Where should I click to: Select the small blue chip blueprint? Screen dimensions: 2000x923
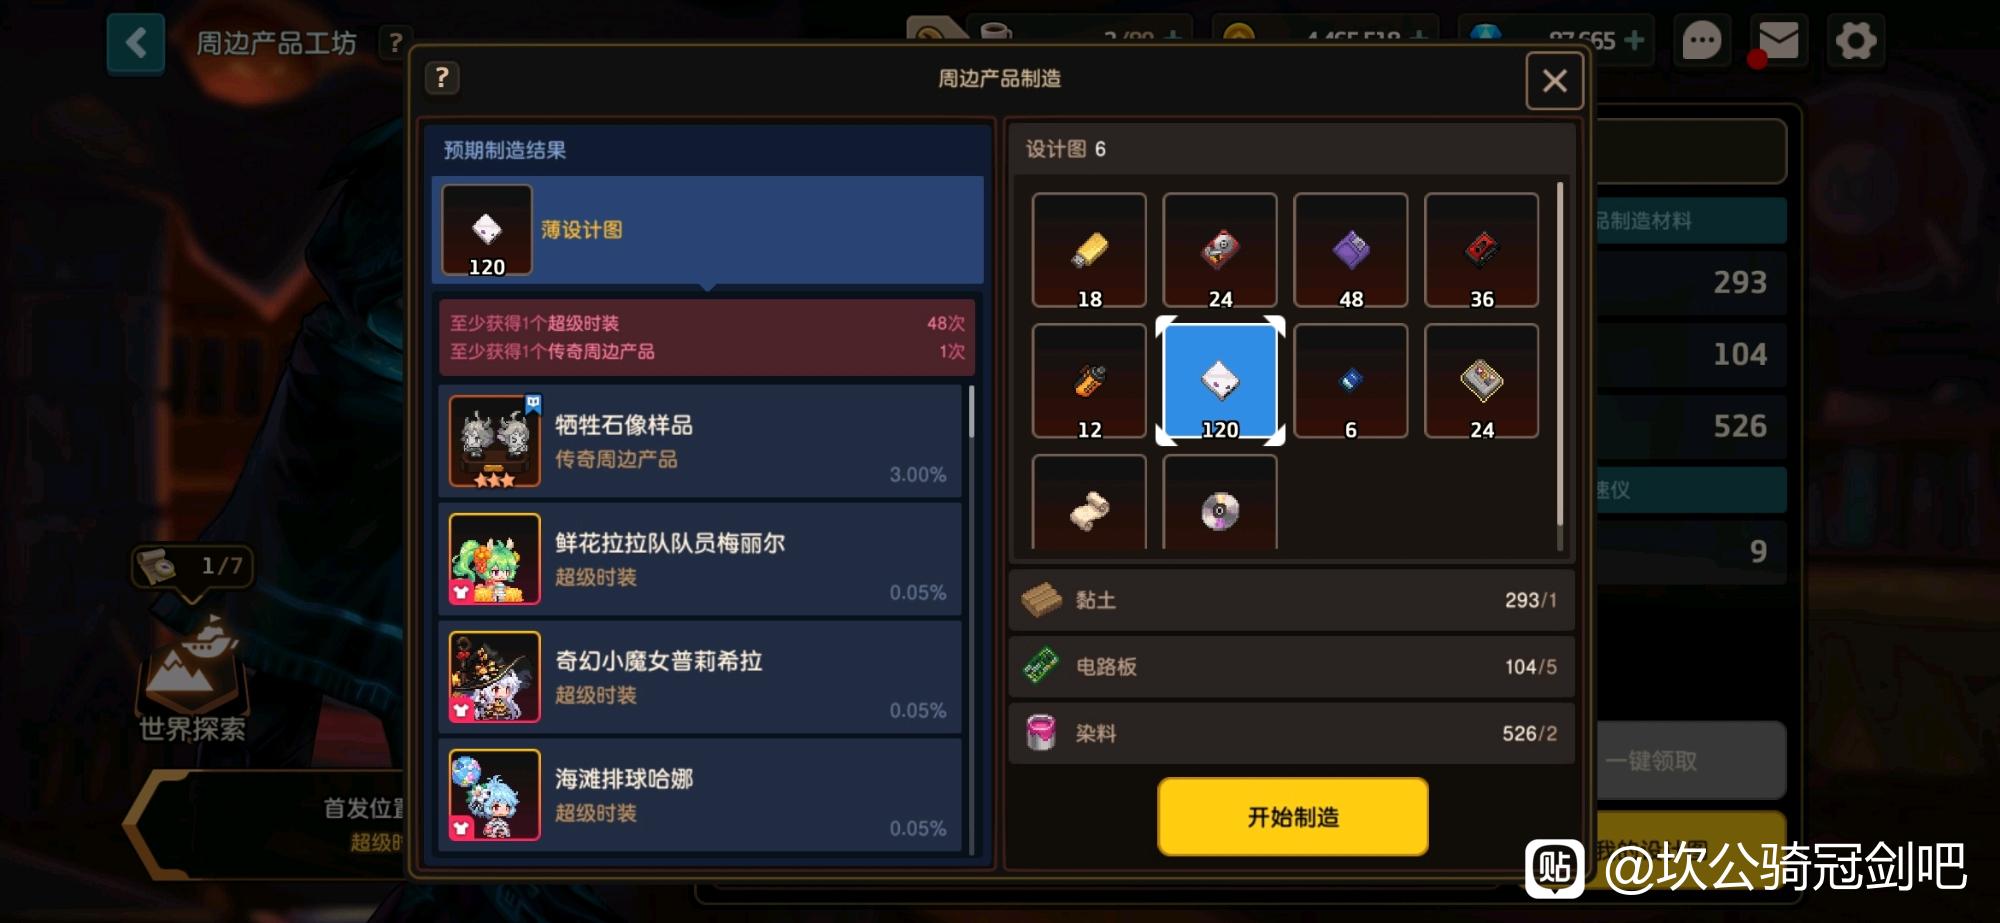point(1351,381)
